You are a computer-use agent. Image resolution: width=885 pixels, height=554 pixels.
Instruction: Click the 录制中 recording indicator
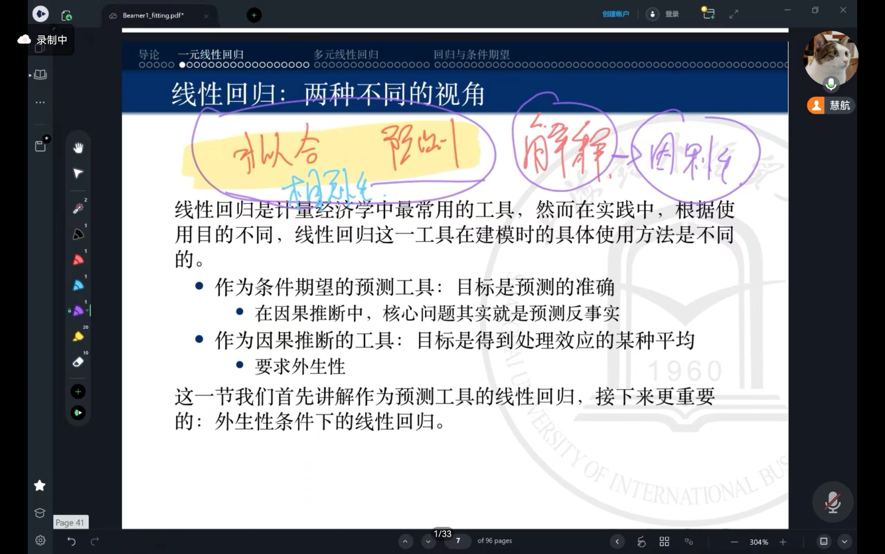(x=51, y=40)
